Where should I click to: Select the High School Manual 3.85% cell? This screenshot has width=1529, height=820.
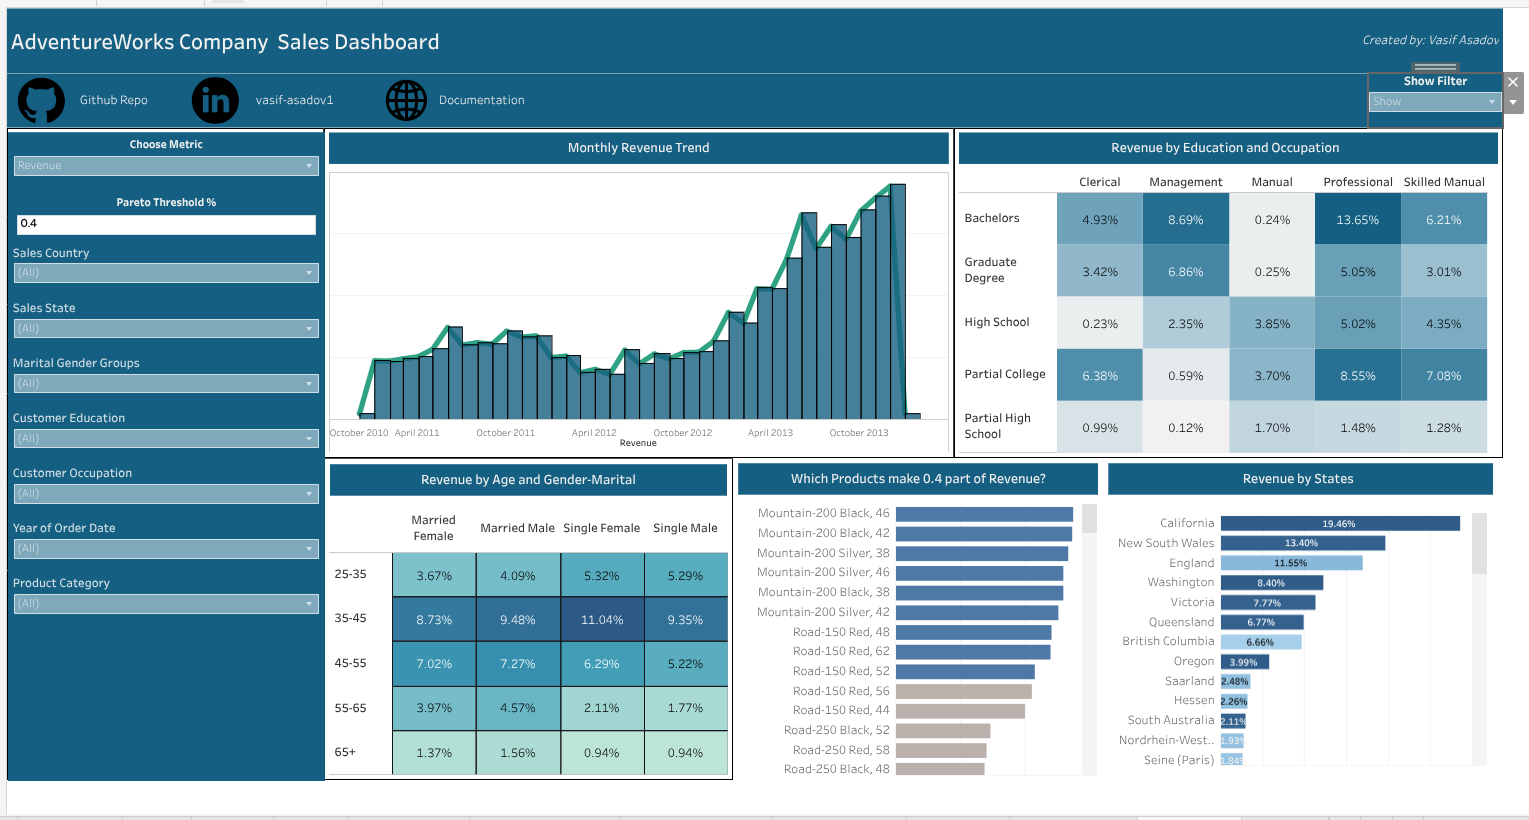pos(1272,323)
